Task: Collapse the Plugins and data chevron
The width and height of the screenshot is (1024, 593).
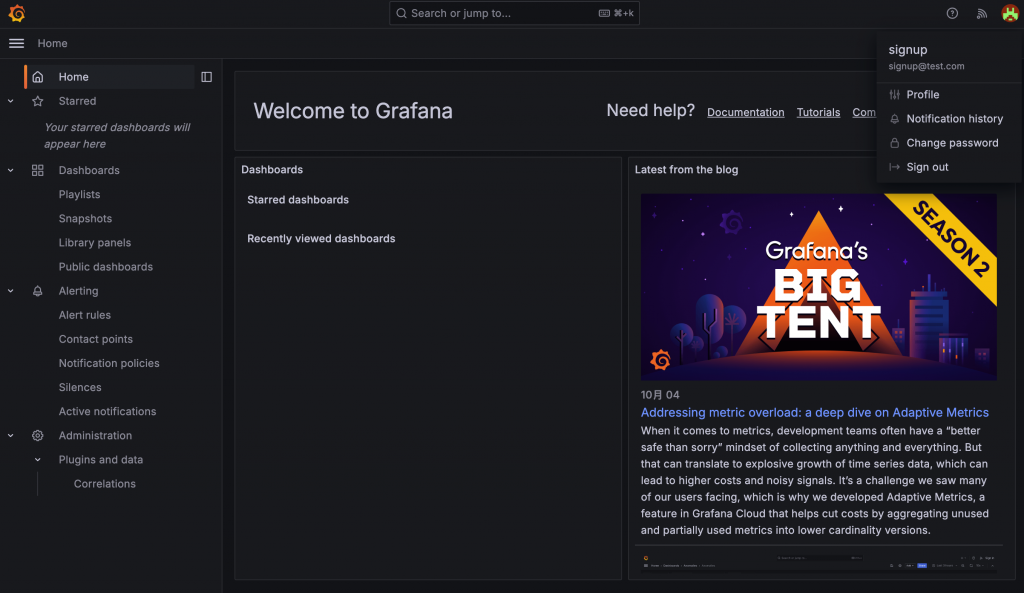Action: (38, 460)
